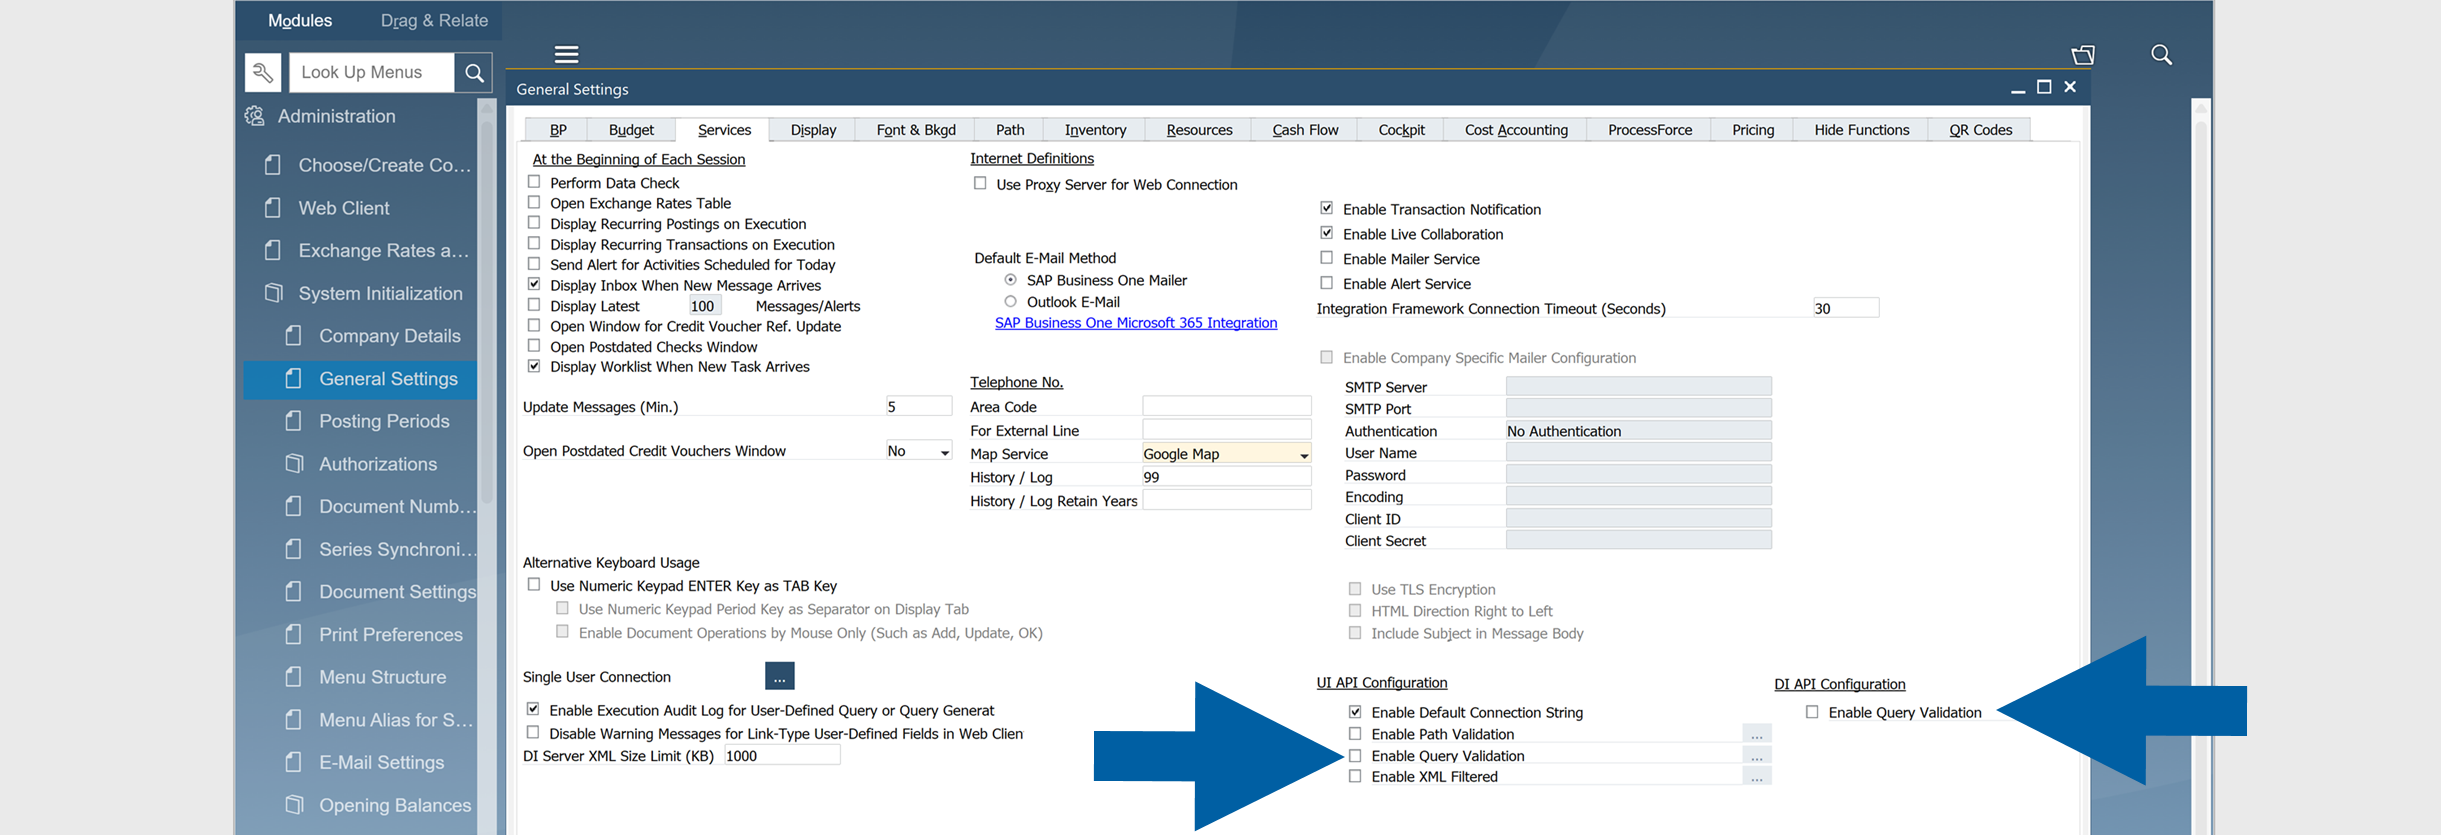Image resolution: width=2441 pixels, height=835 pixels.
Task: Uncheck Display Inbox When New Message Arrives
Action: 534,284
